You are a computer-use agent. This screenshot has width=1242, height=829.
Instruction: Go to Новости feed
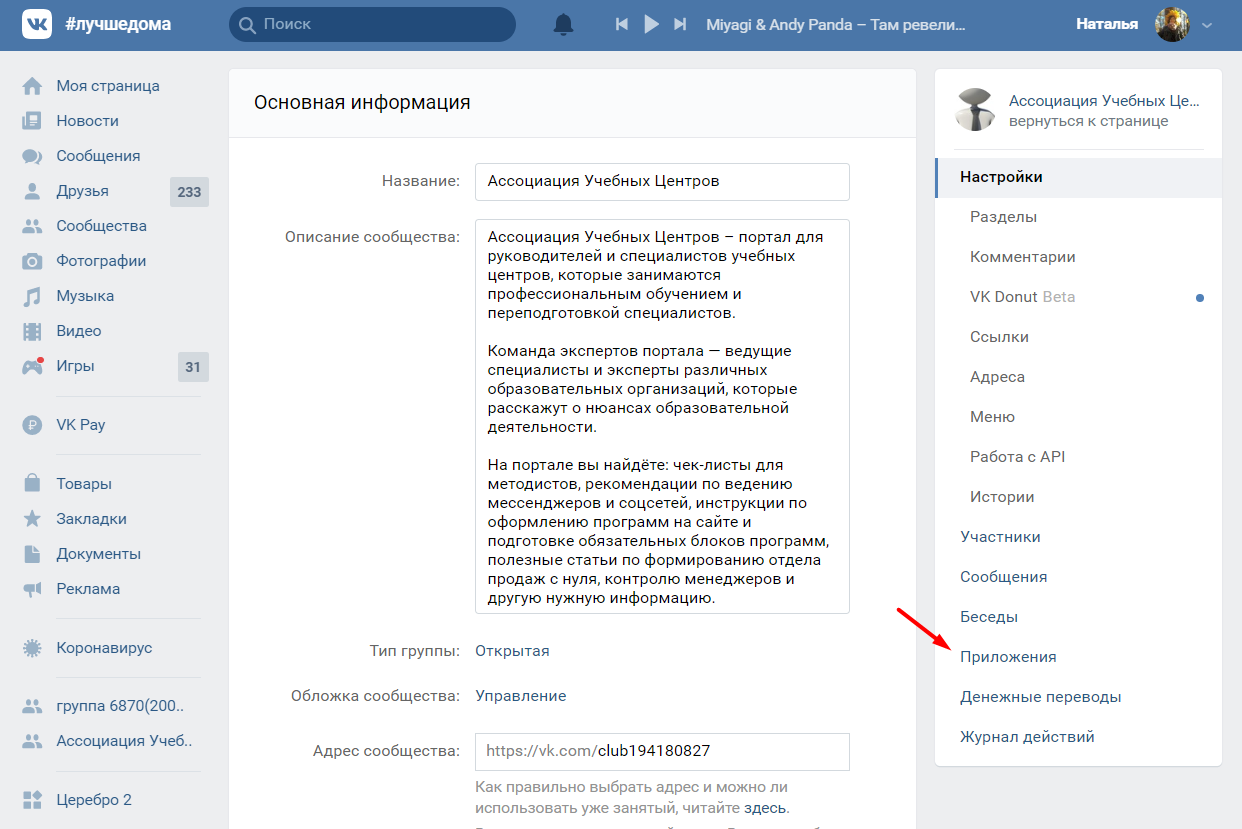point(88,121)
